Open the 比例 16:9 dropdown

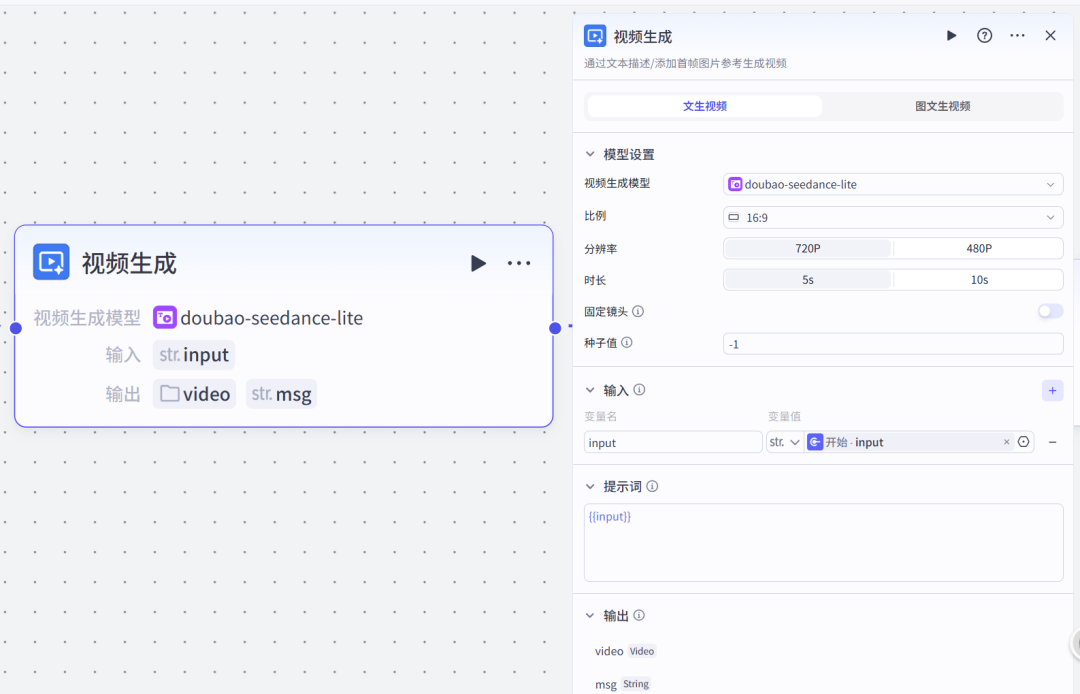click(x=893, y=218)
